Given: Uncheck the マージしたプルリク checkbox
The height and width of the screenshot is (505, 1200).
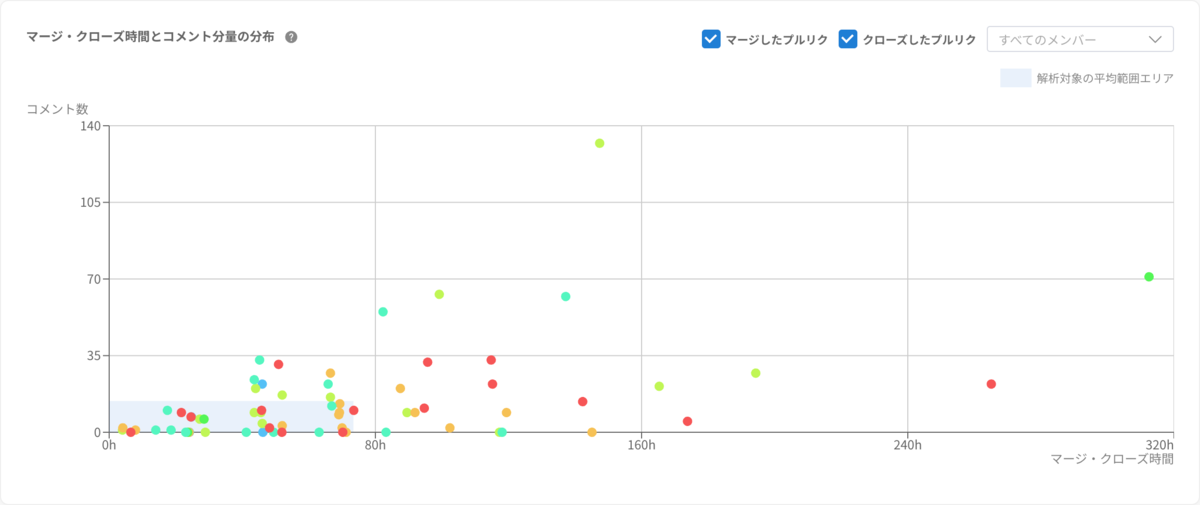Looking at the screenshot, I should coord(711,39).
